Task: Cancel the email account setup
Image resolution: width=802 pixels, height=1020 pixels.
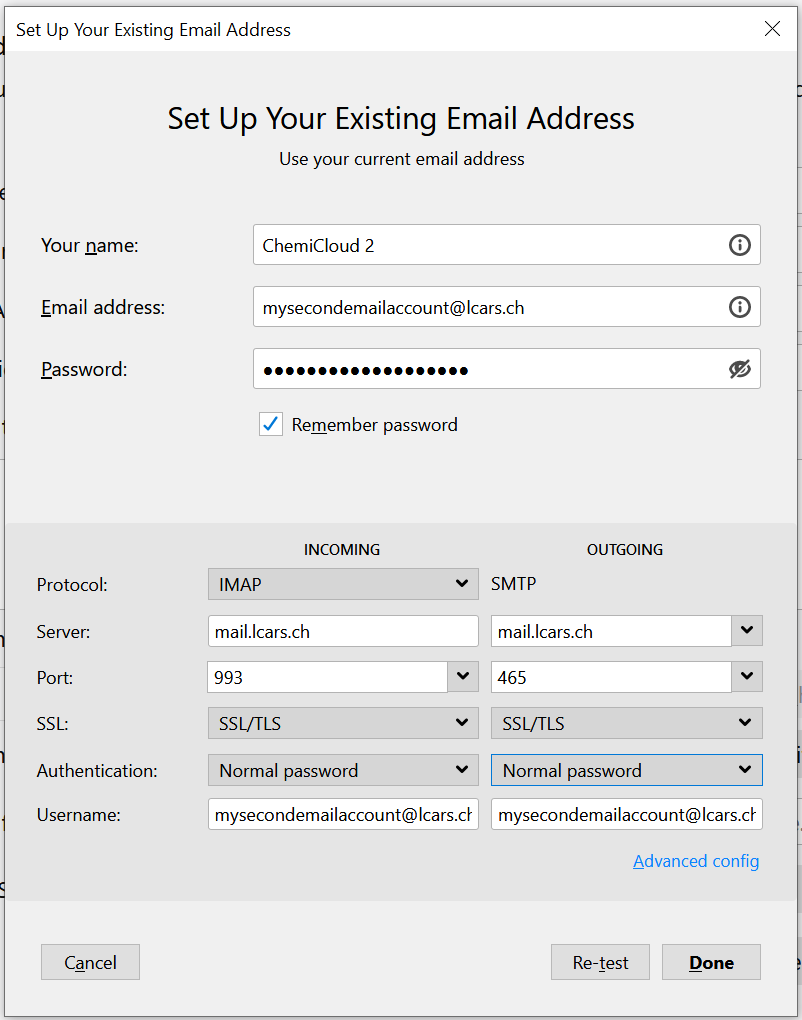Action: pyautogui.click(x=90, y=963)
